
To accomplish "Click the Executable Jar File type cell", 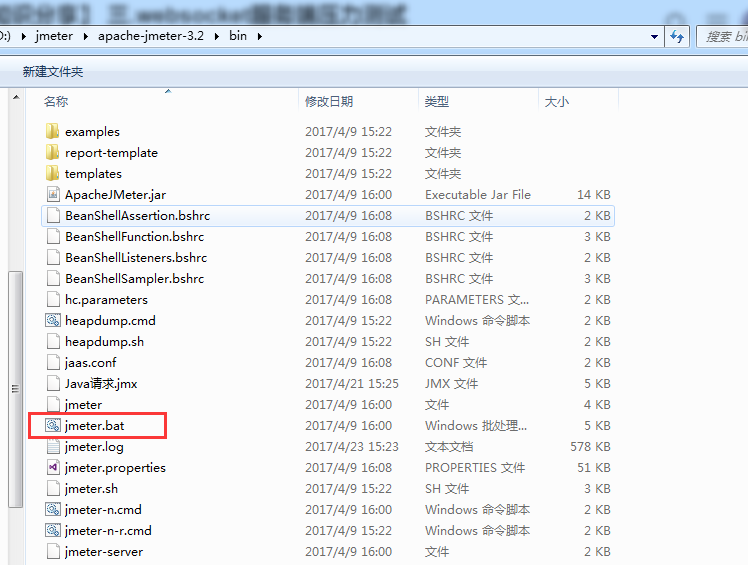I will tap(478, 195).
